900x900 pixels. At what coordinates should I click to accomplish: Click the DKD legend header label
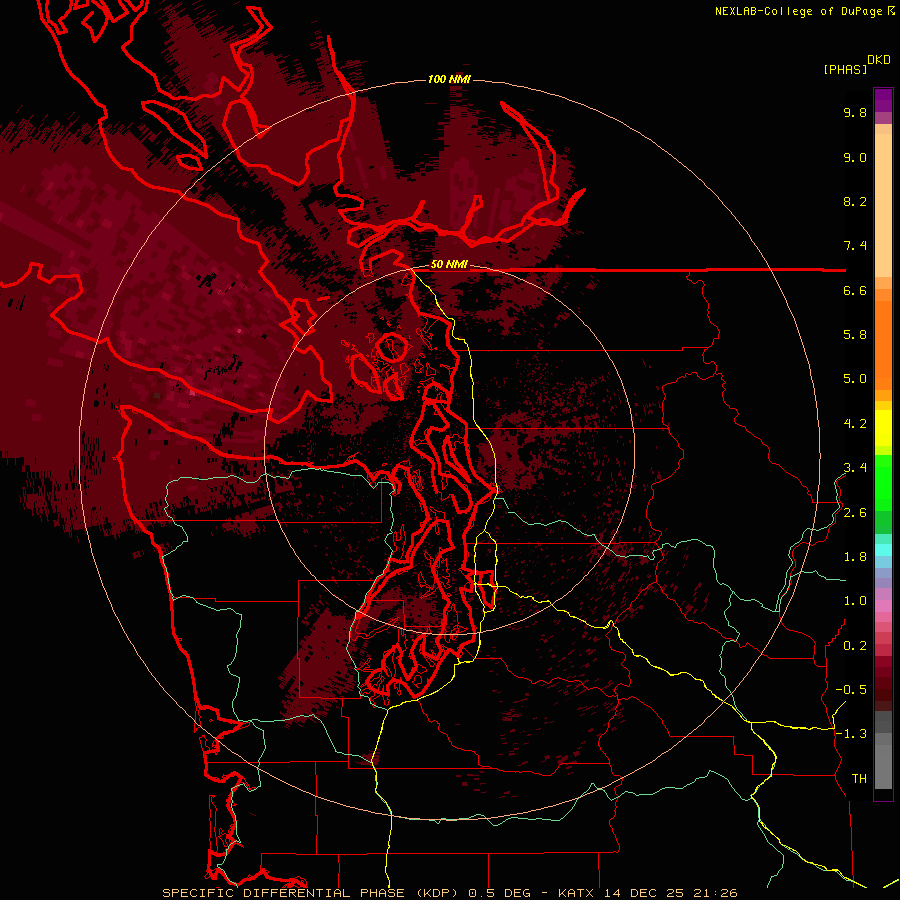(x=879, y=60)
